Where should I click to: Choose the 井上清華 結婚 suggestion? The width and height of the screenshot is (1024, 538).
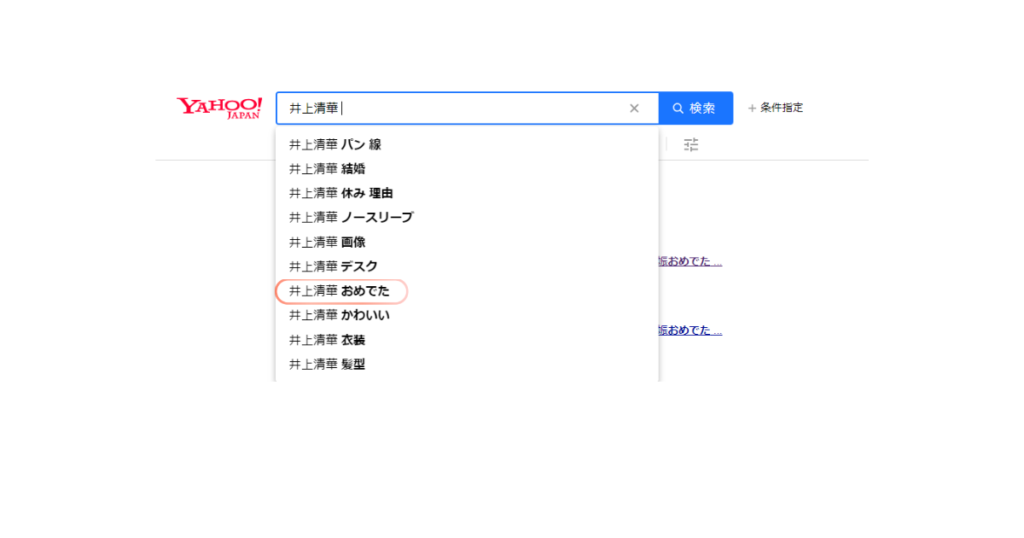[327, 168]
